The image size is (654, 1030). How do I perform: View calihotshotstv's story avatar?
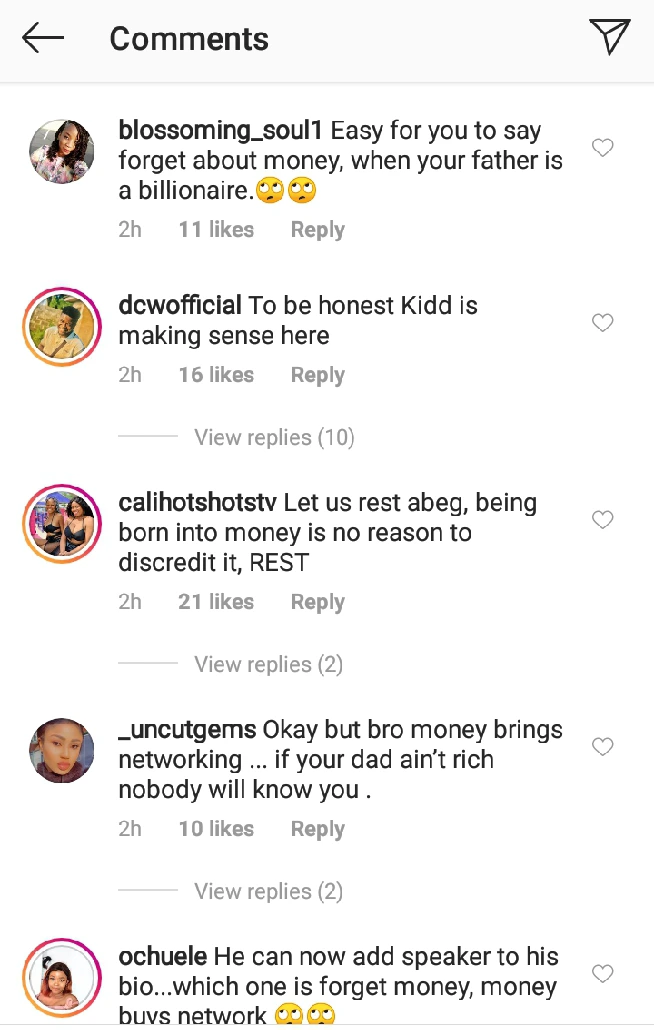[x=61, y=523]
